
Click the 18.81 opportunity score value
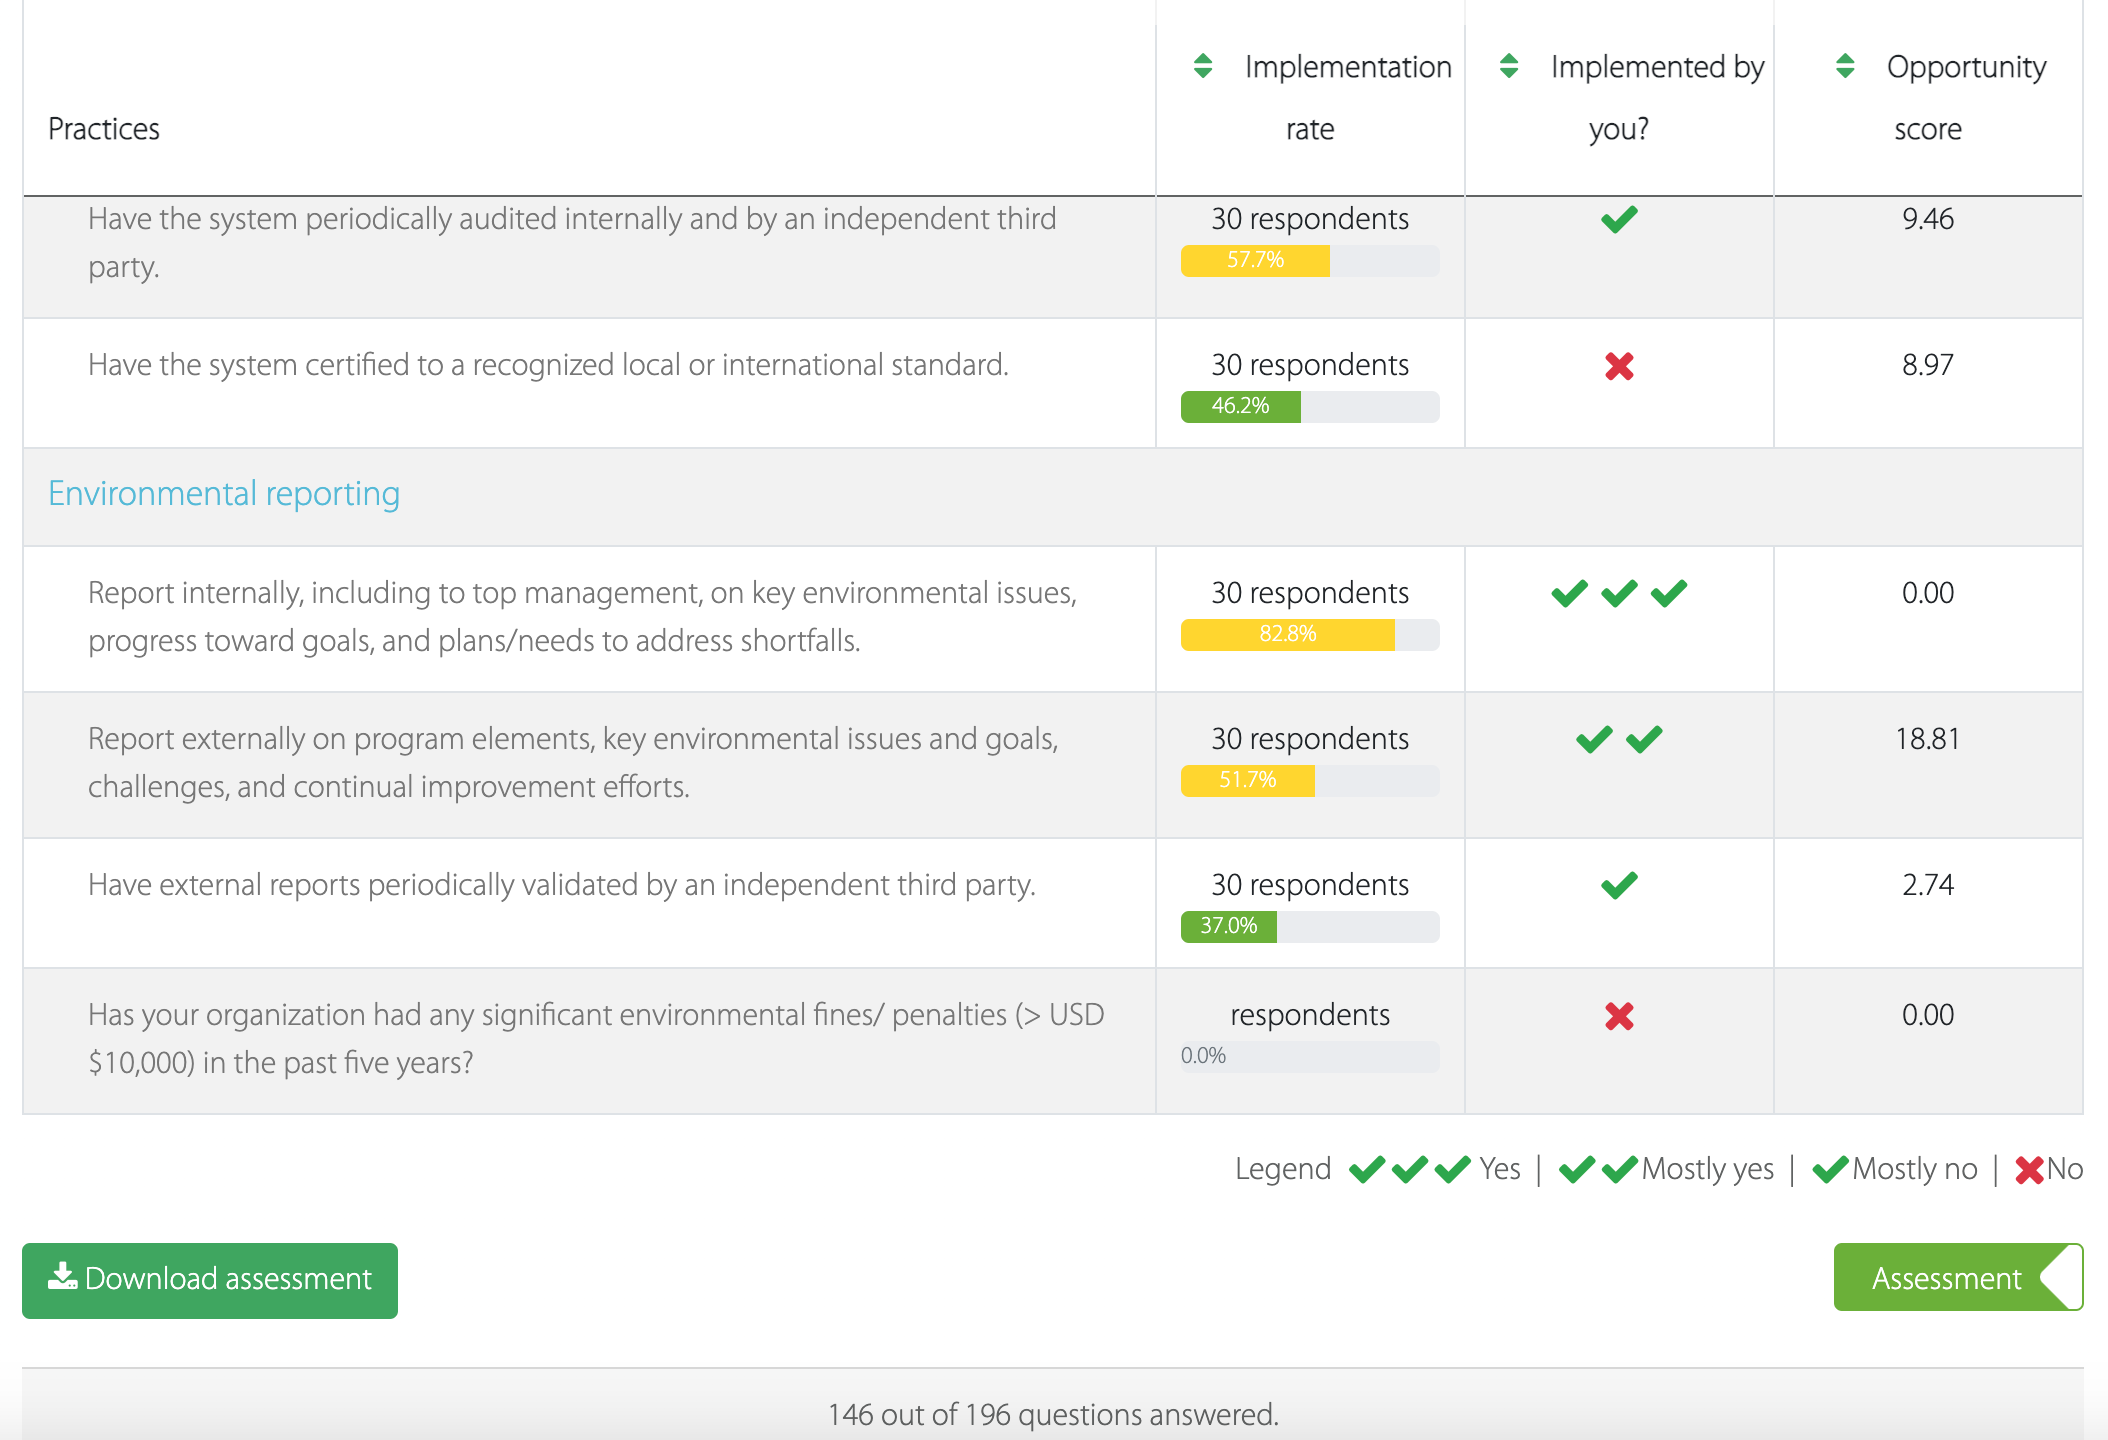pyautogui.click(x=1927, y=739)
